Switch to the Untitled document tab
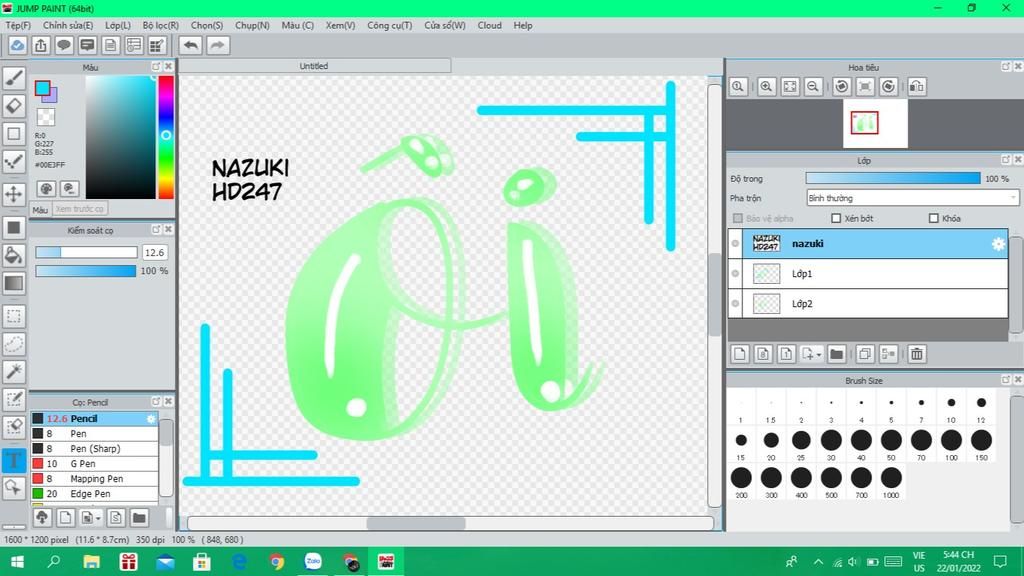 pyautogui.click(x=314, y=66)
